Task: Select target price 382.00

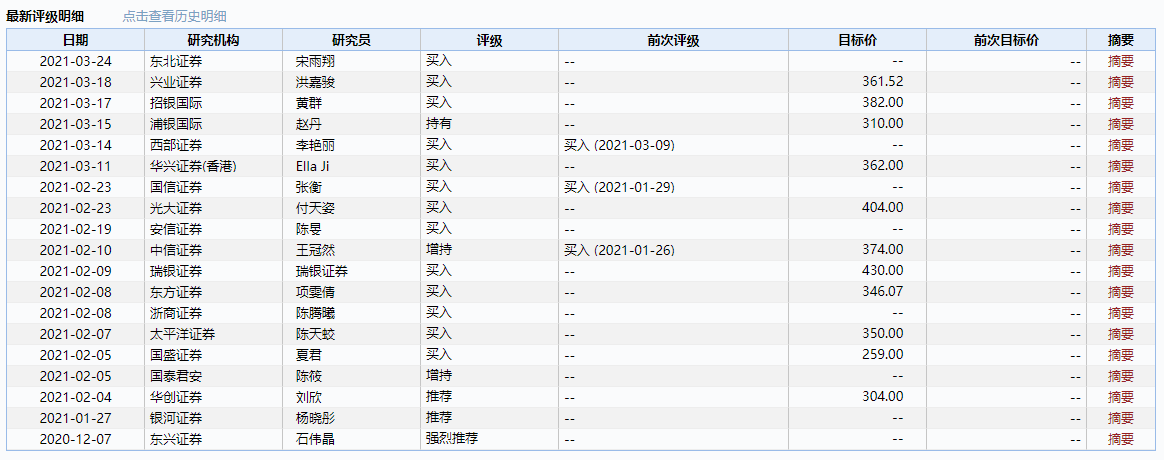Action: tap(883, 102)
